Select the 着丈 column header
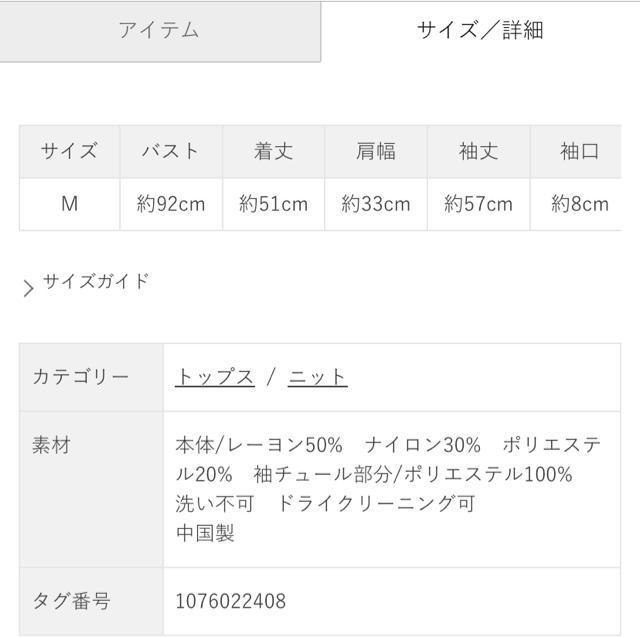 [273, 152]
